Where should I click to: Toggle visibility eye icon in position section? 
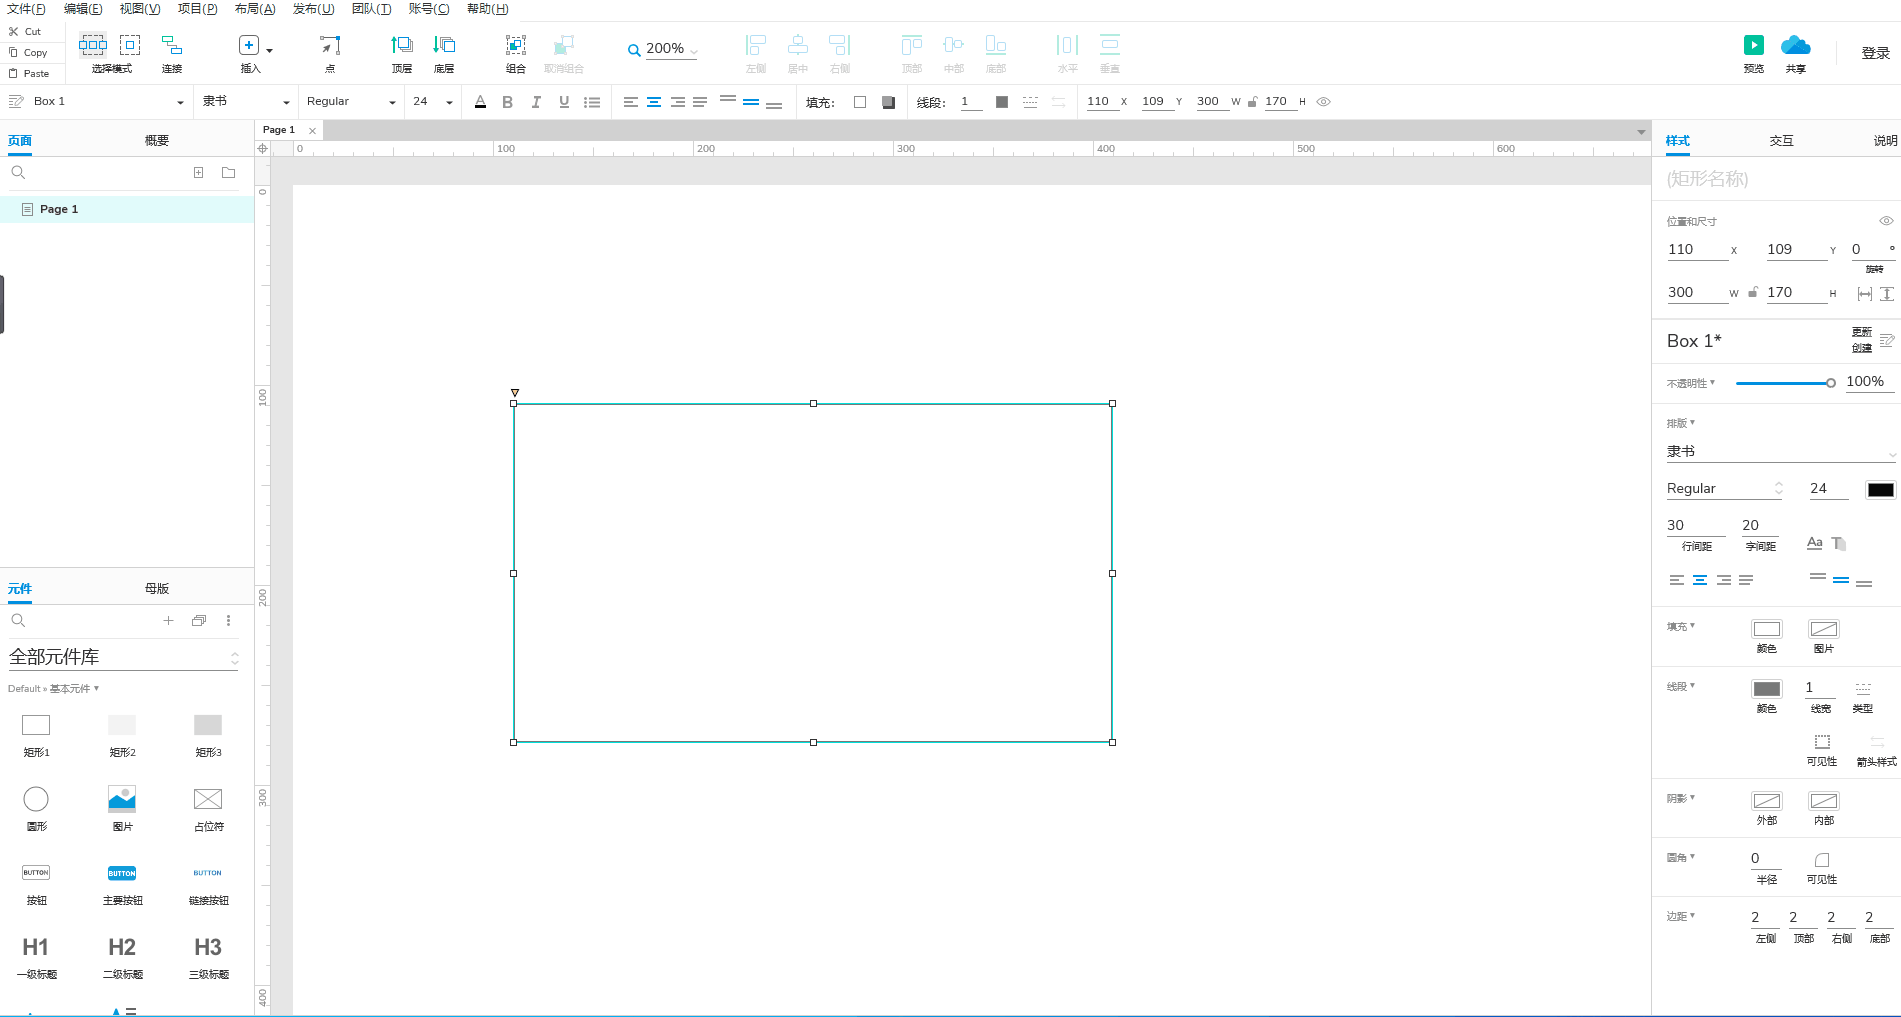[1885, 221]
